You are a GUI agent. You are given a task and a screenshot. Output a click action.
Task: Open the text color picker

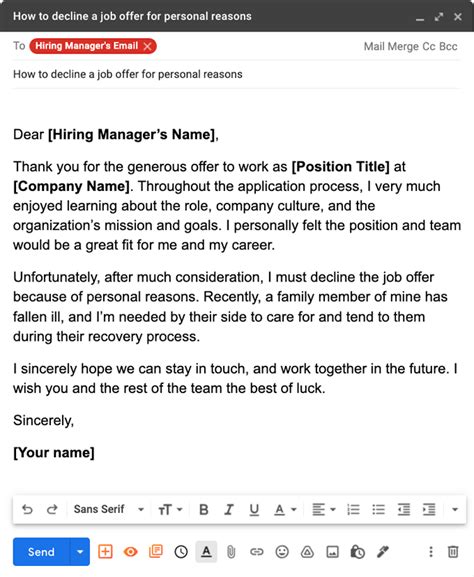tap(285, 510)
